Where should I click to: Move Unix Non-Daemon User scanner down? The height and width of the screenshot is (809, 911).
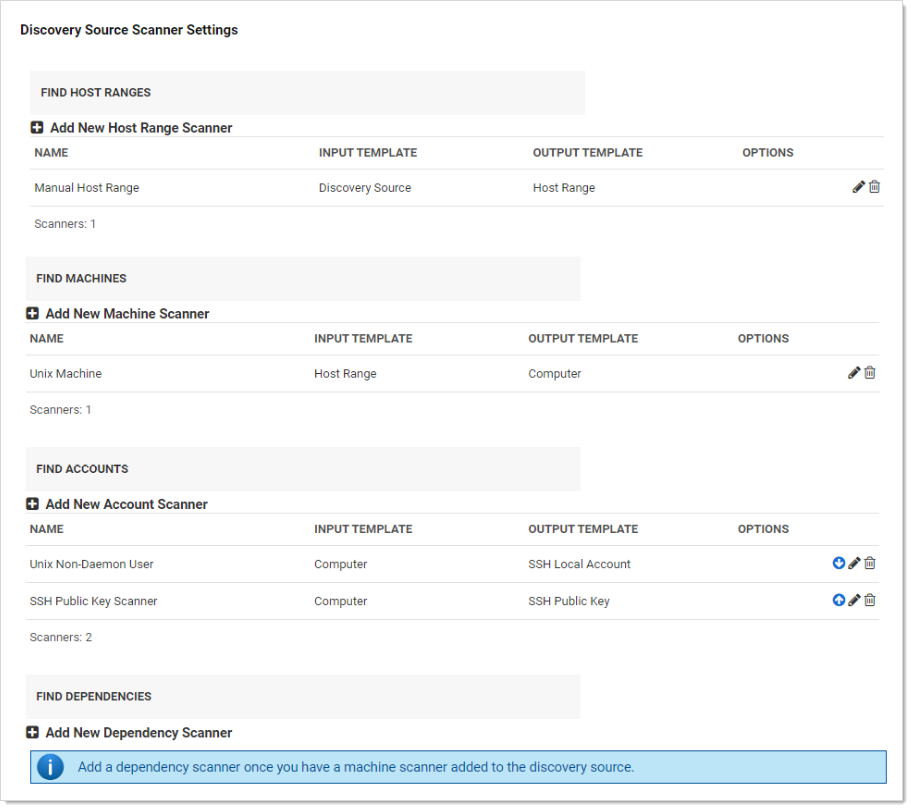[x=838, y=563]
